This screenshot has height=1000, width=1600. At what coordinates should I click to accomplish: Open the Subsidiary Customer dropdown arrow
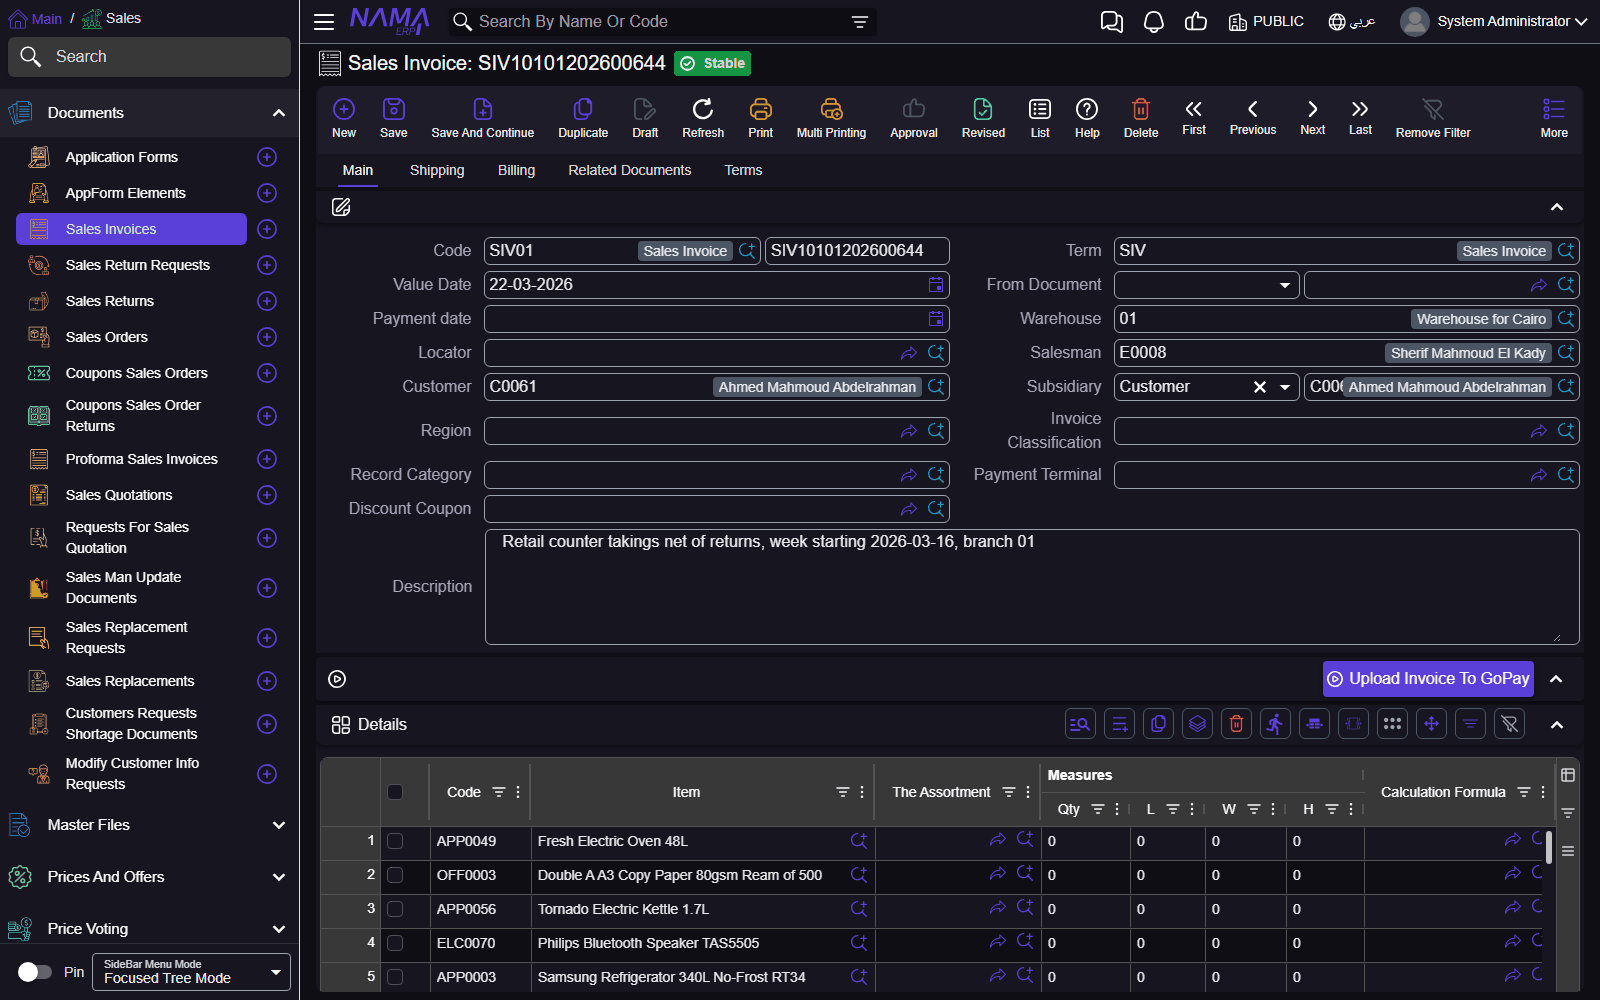pos(1285,387)
